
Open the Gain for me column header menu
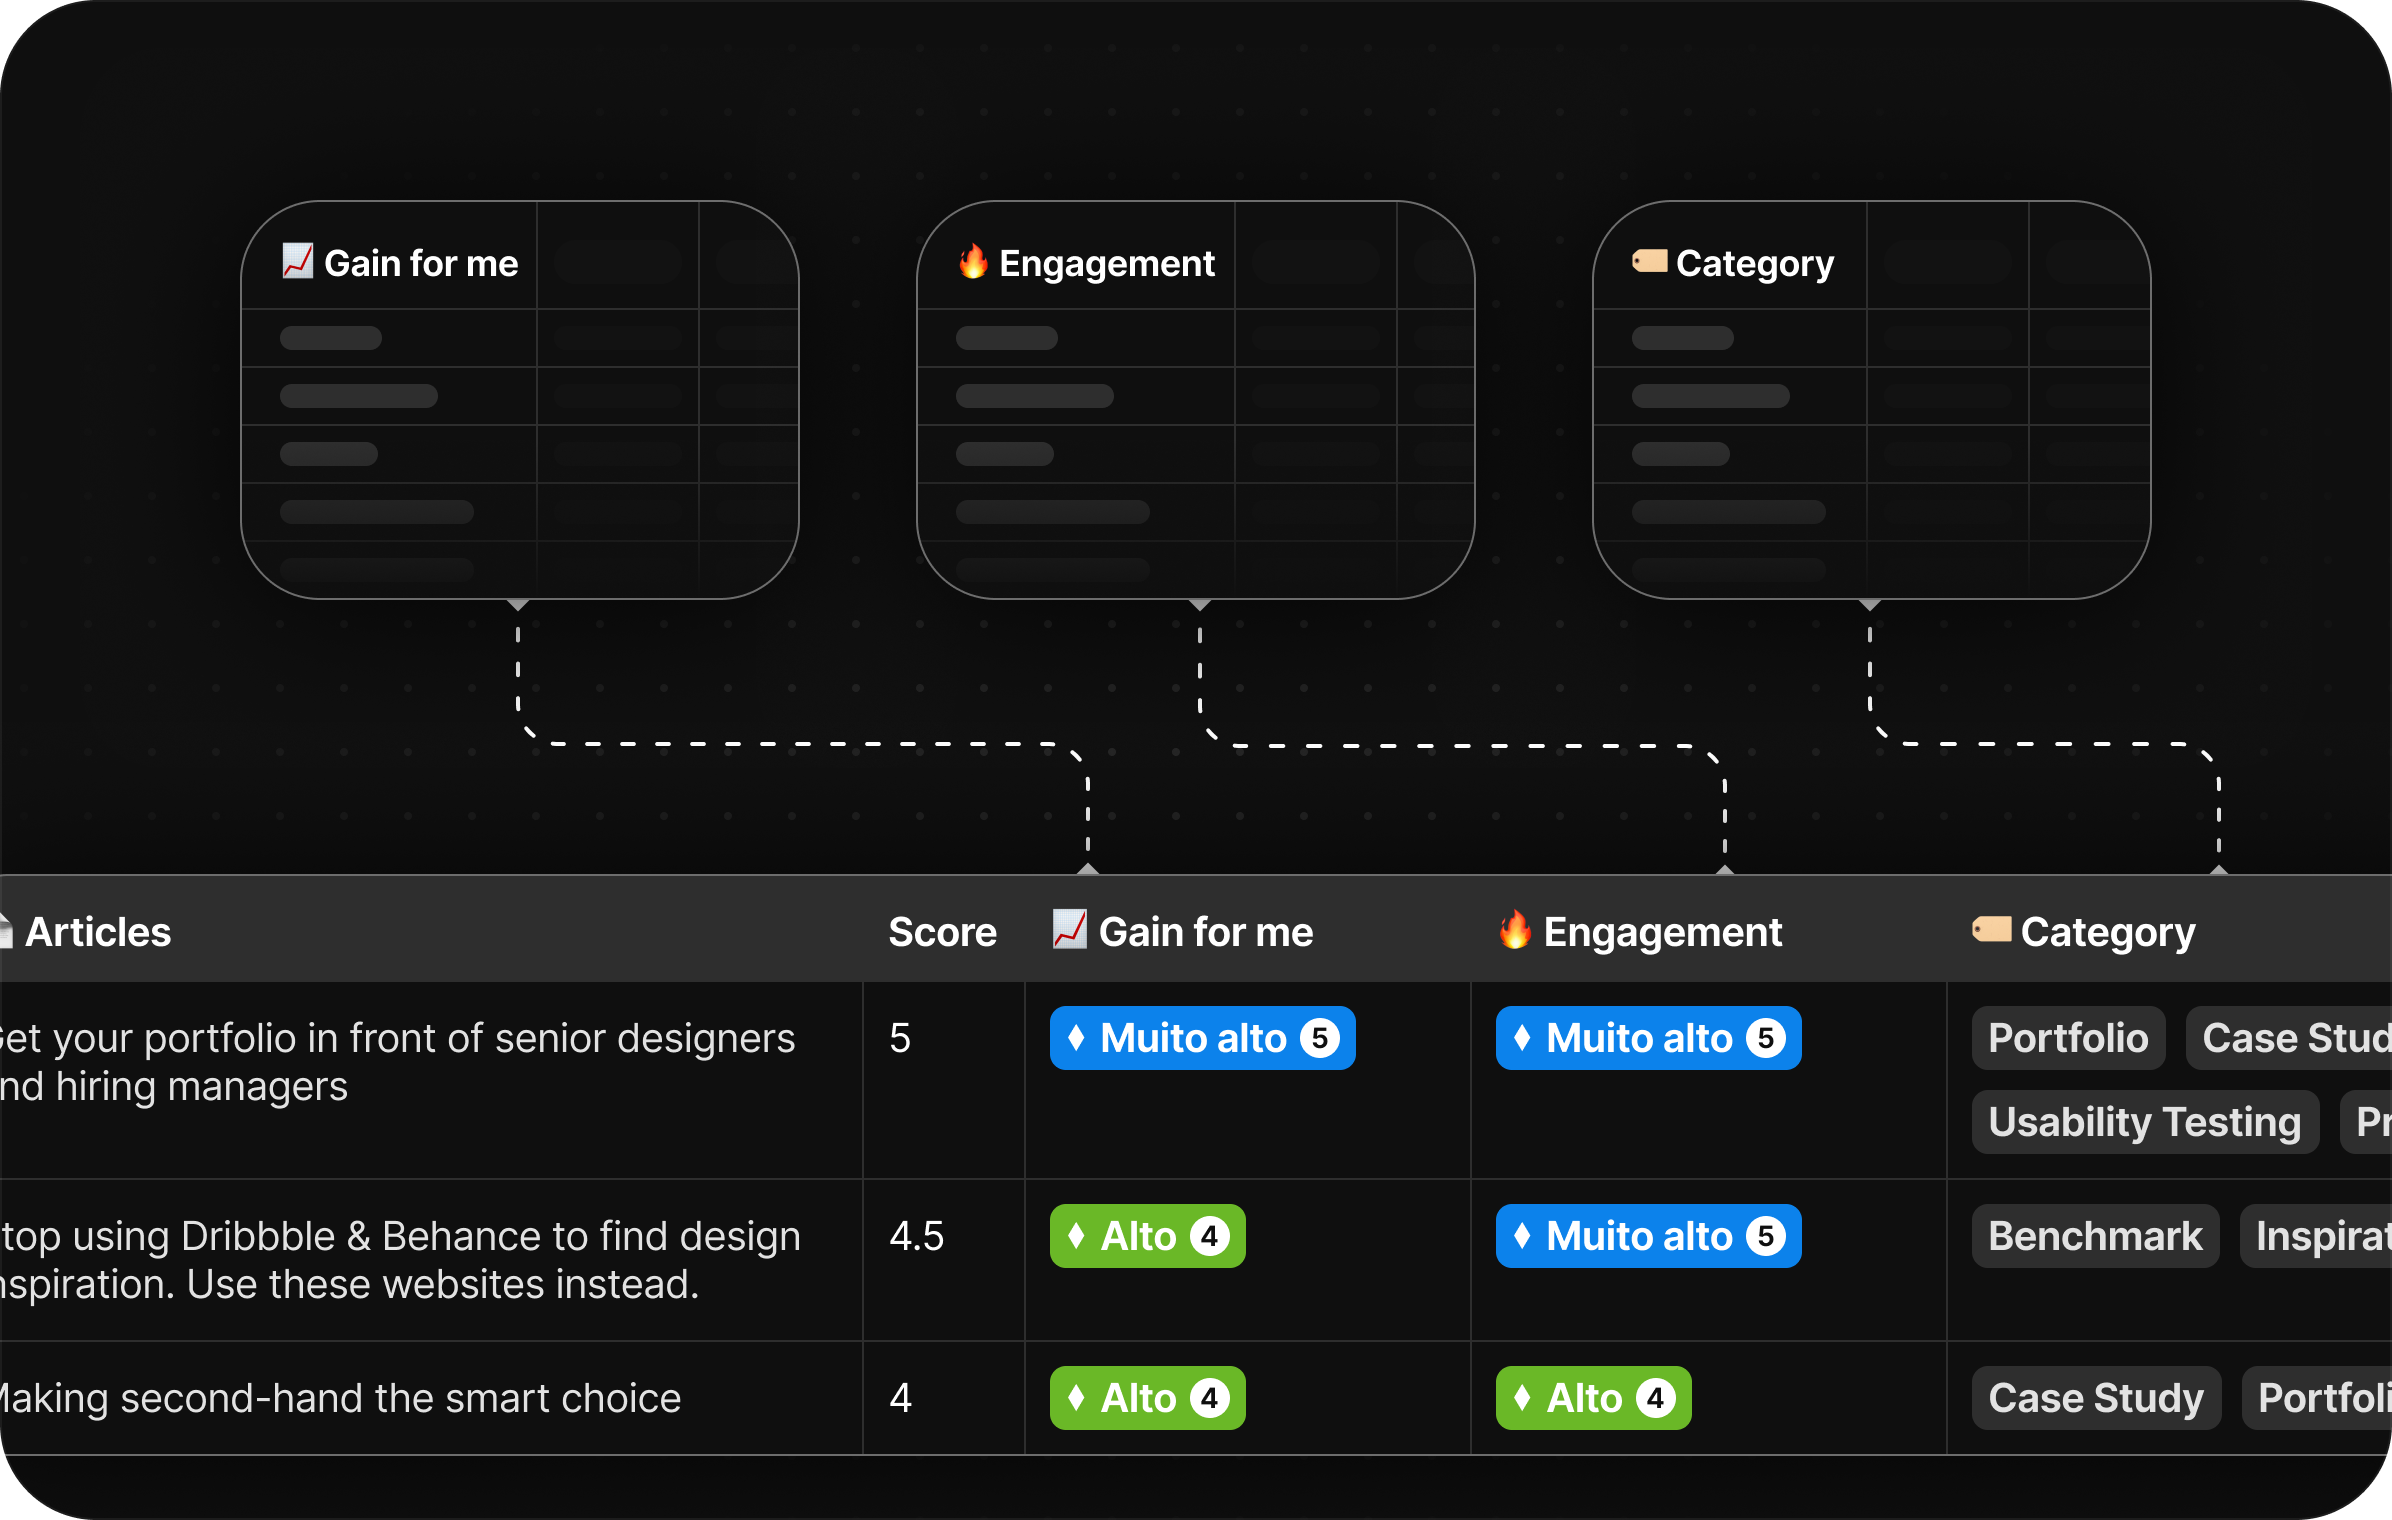pos(1206,932)
